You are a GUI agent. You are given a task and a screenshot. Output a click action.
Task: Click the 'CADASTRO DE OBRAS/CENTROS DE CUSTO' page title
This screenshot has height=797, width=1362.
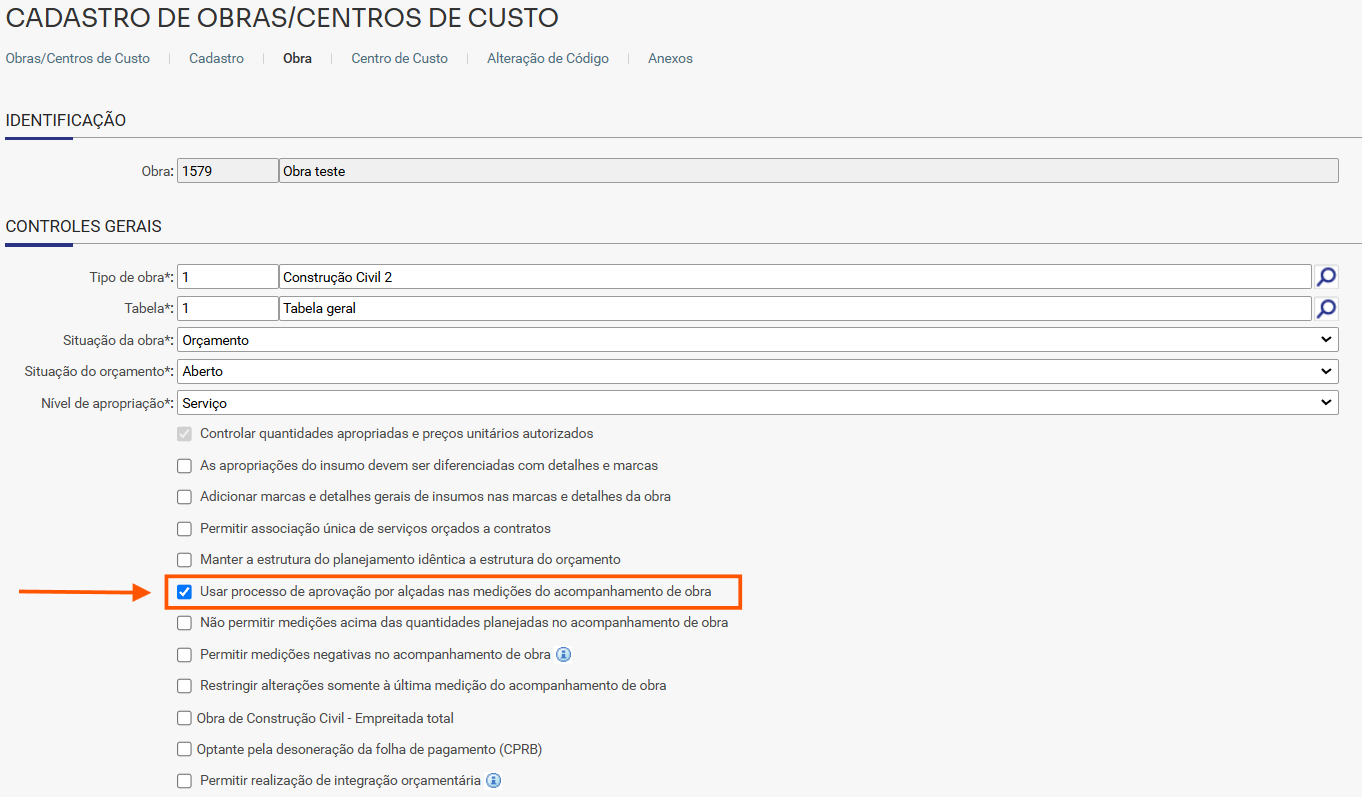pyautogui.click(x=282, y=17)
